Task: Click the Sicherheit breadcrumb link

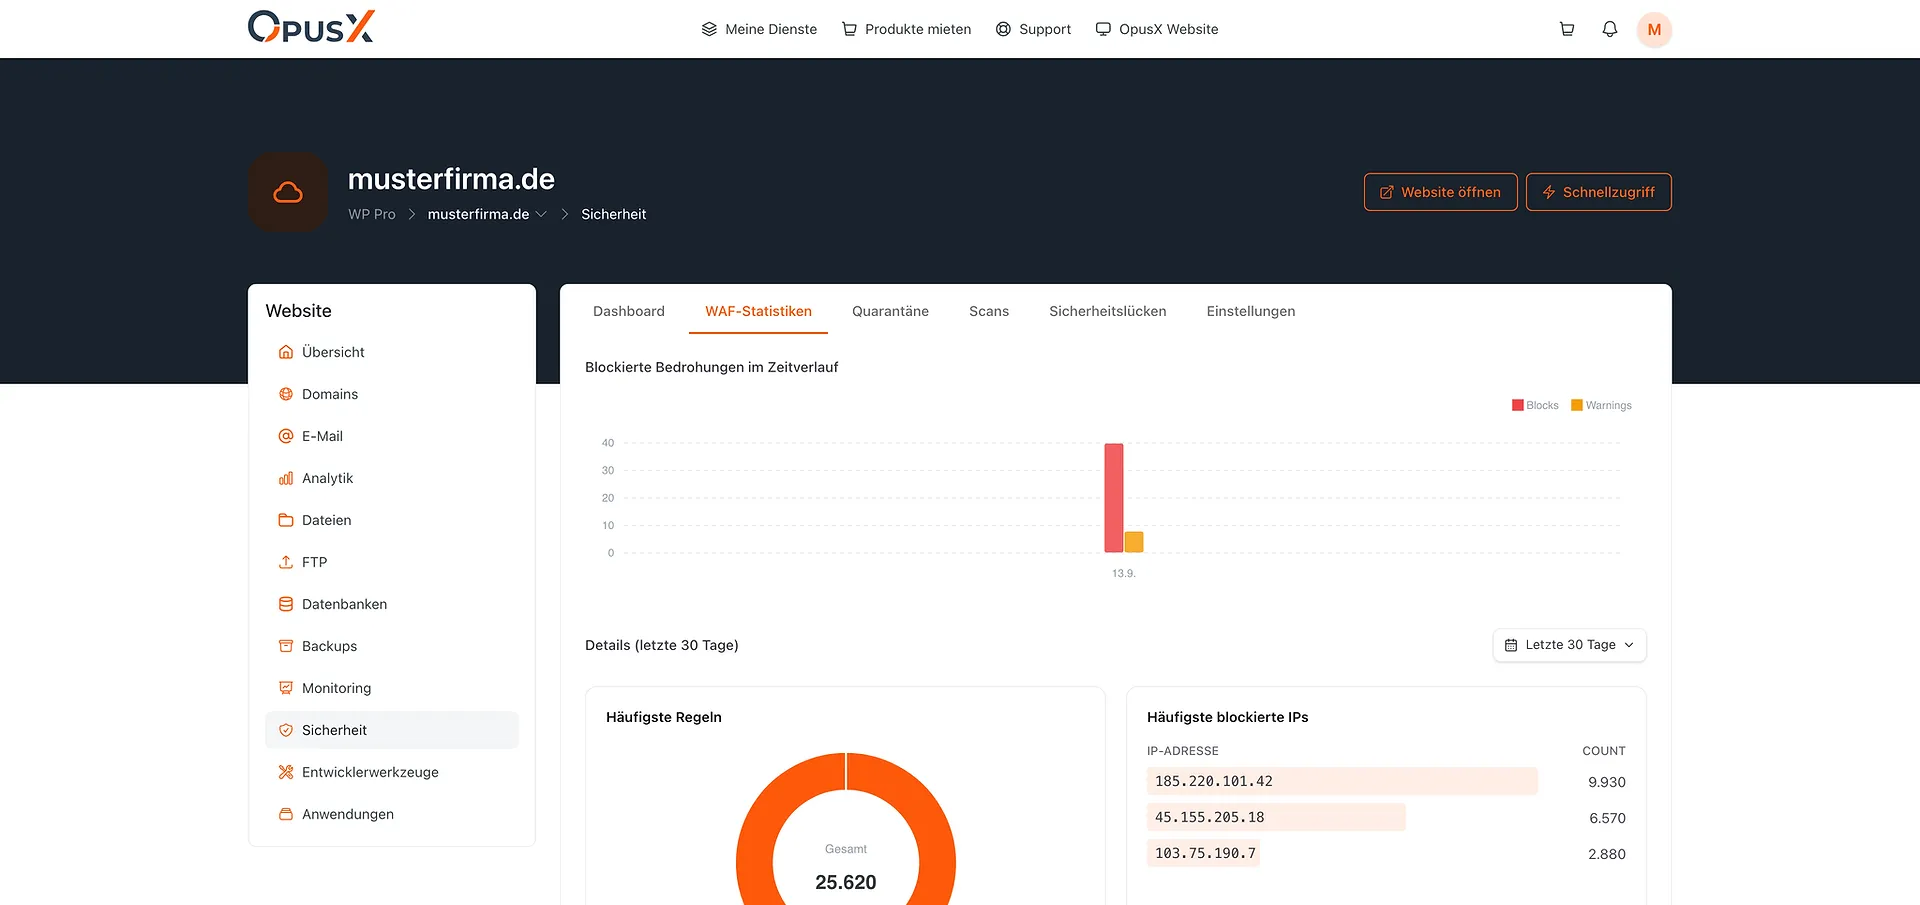Action: [614, 214]
